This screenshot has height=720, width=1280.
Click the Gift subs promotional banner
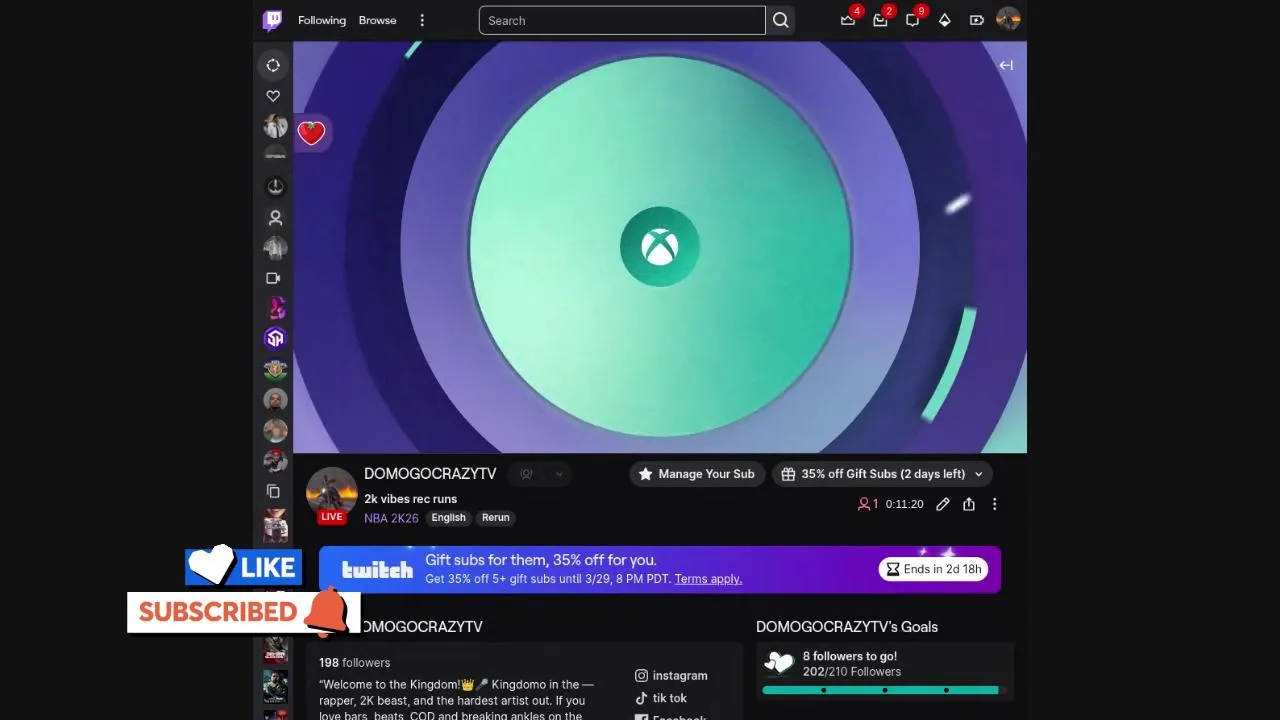[660, 569]
